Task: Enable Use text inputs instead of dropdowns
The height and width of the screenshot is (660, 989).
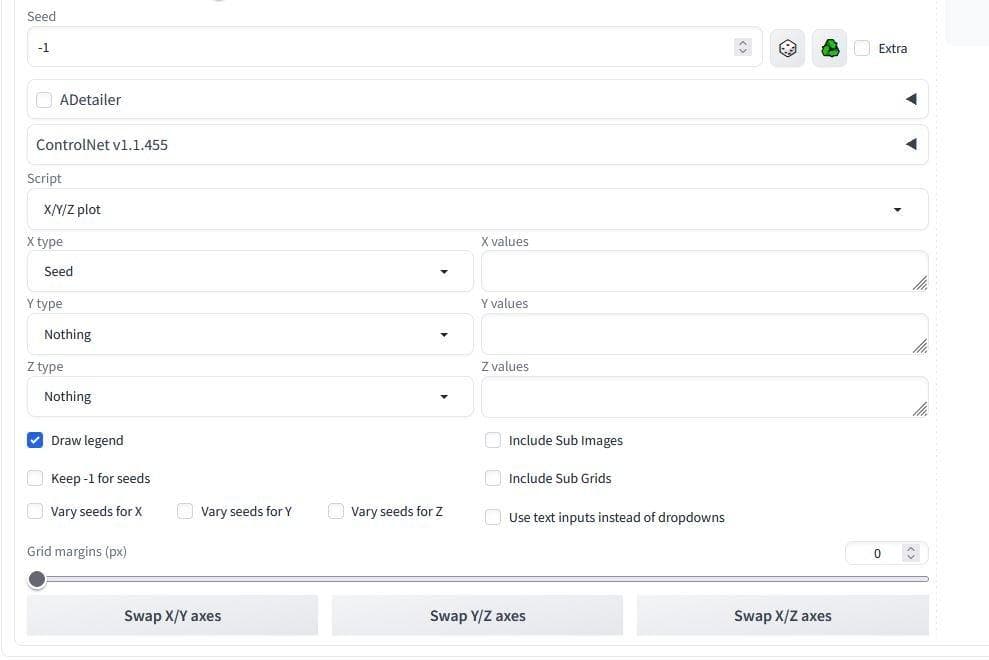Action: click(493, 517)
